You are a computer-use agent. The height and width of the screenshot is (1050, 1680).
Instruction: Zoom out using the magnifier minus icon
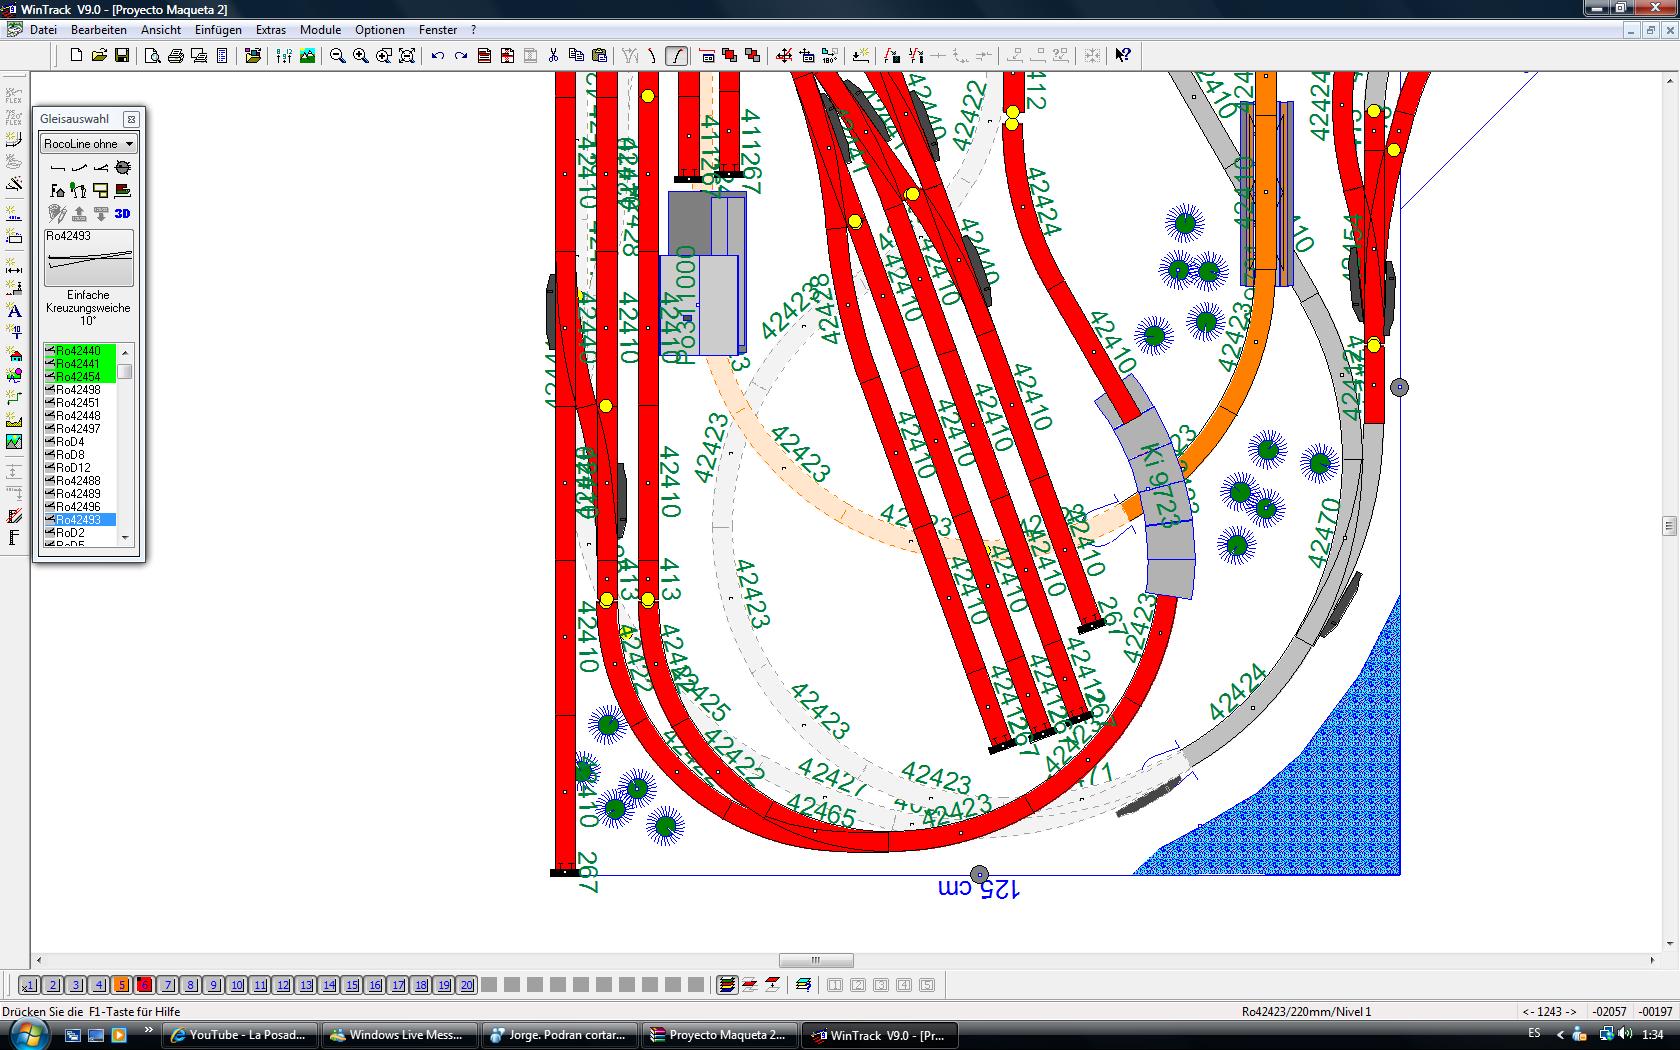pos(337,56)
